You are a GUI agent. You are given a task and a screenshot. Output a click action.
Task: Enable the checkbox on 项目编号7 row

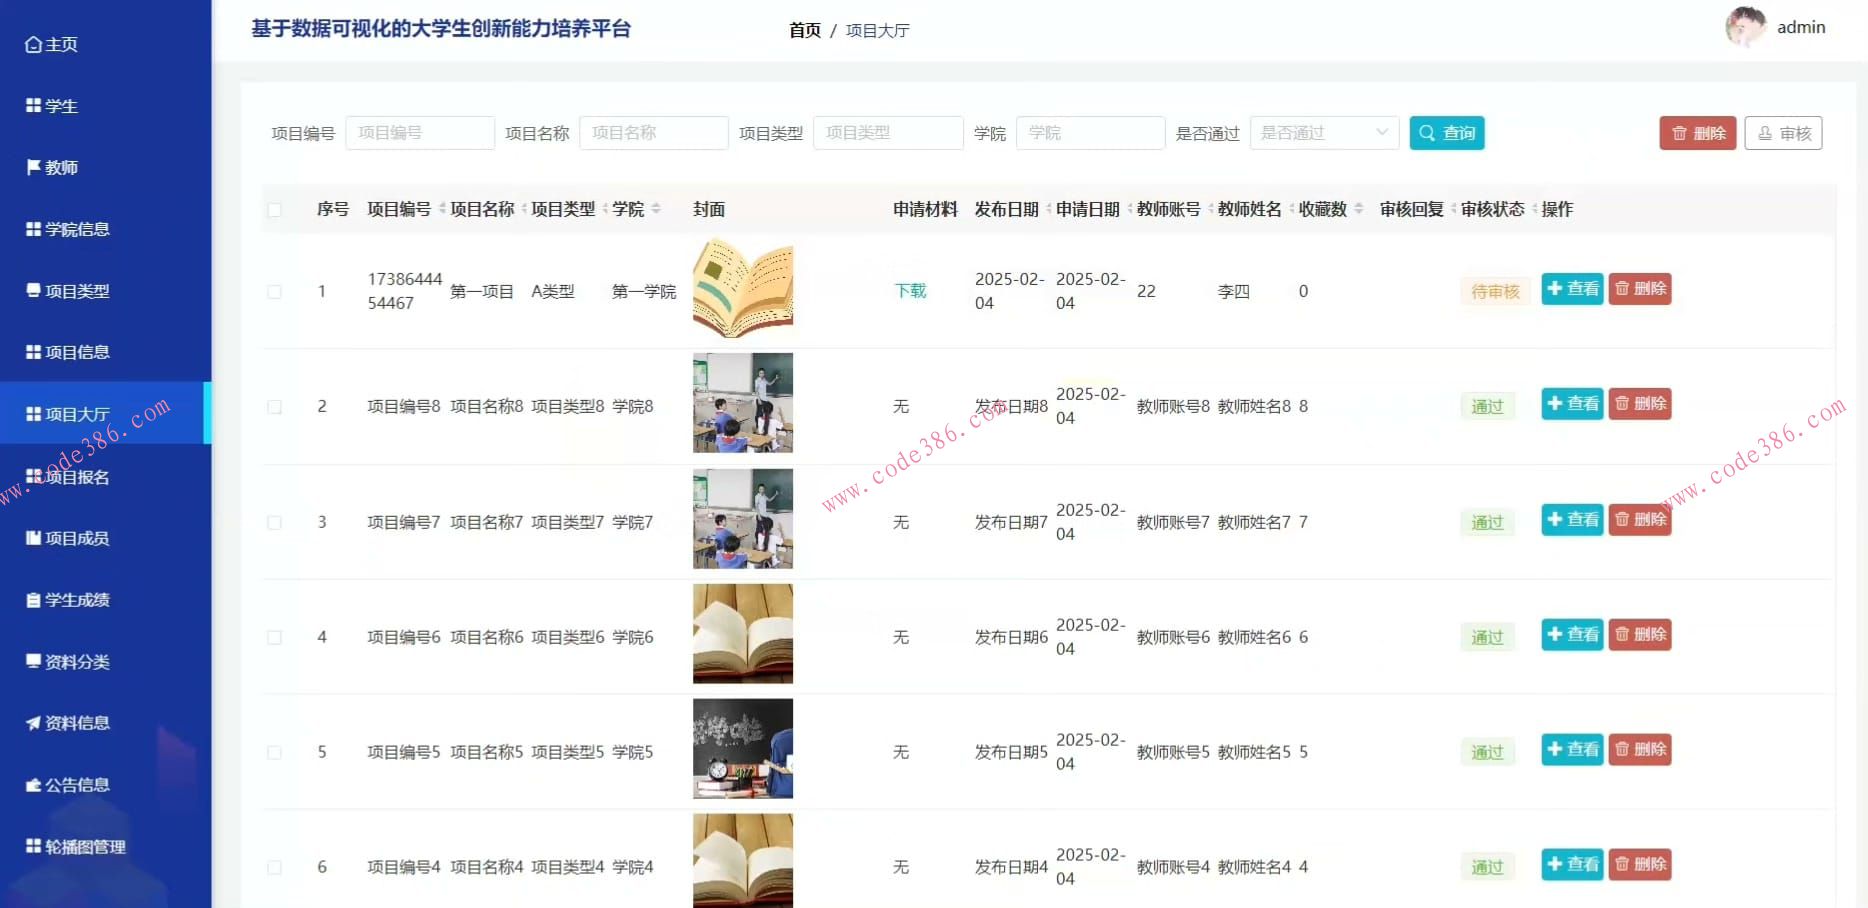(275, 522)
